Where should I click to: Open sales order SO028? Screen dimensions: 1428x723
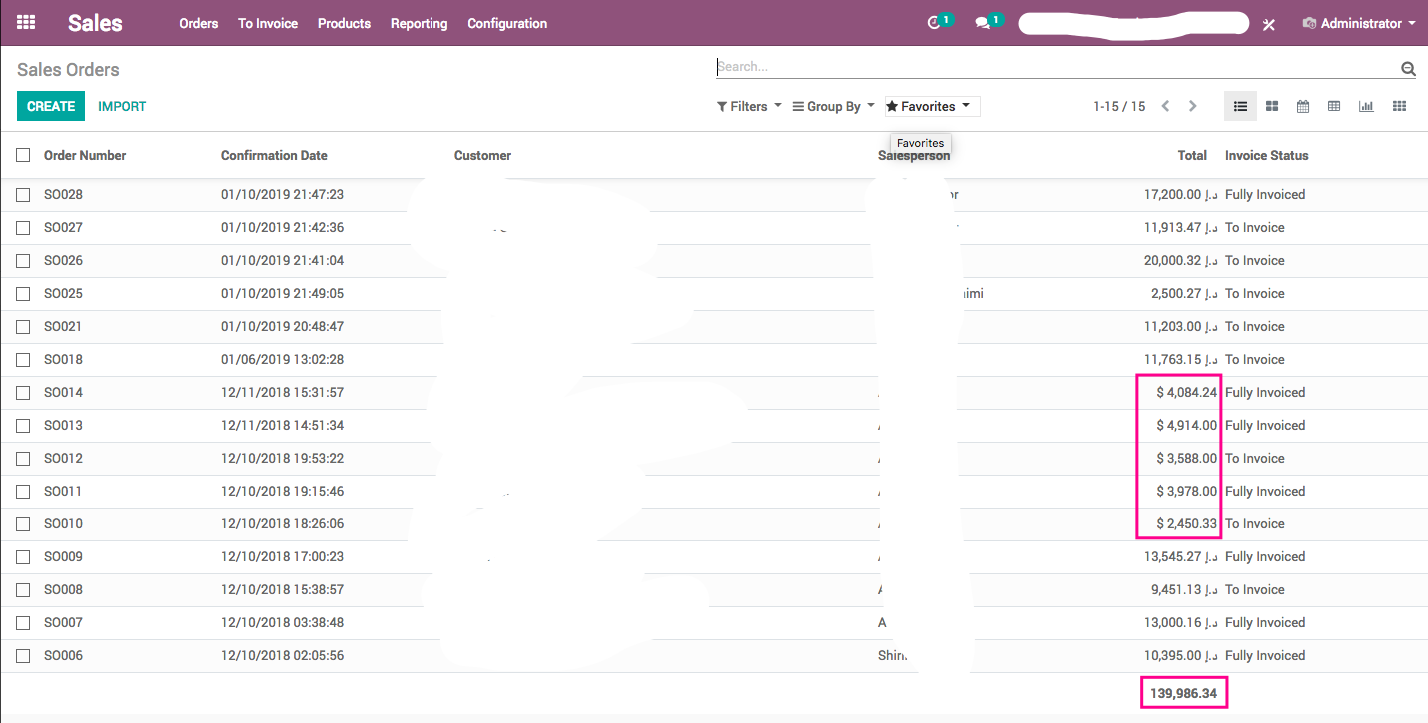pos(63,195)
